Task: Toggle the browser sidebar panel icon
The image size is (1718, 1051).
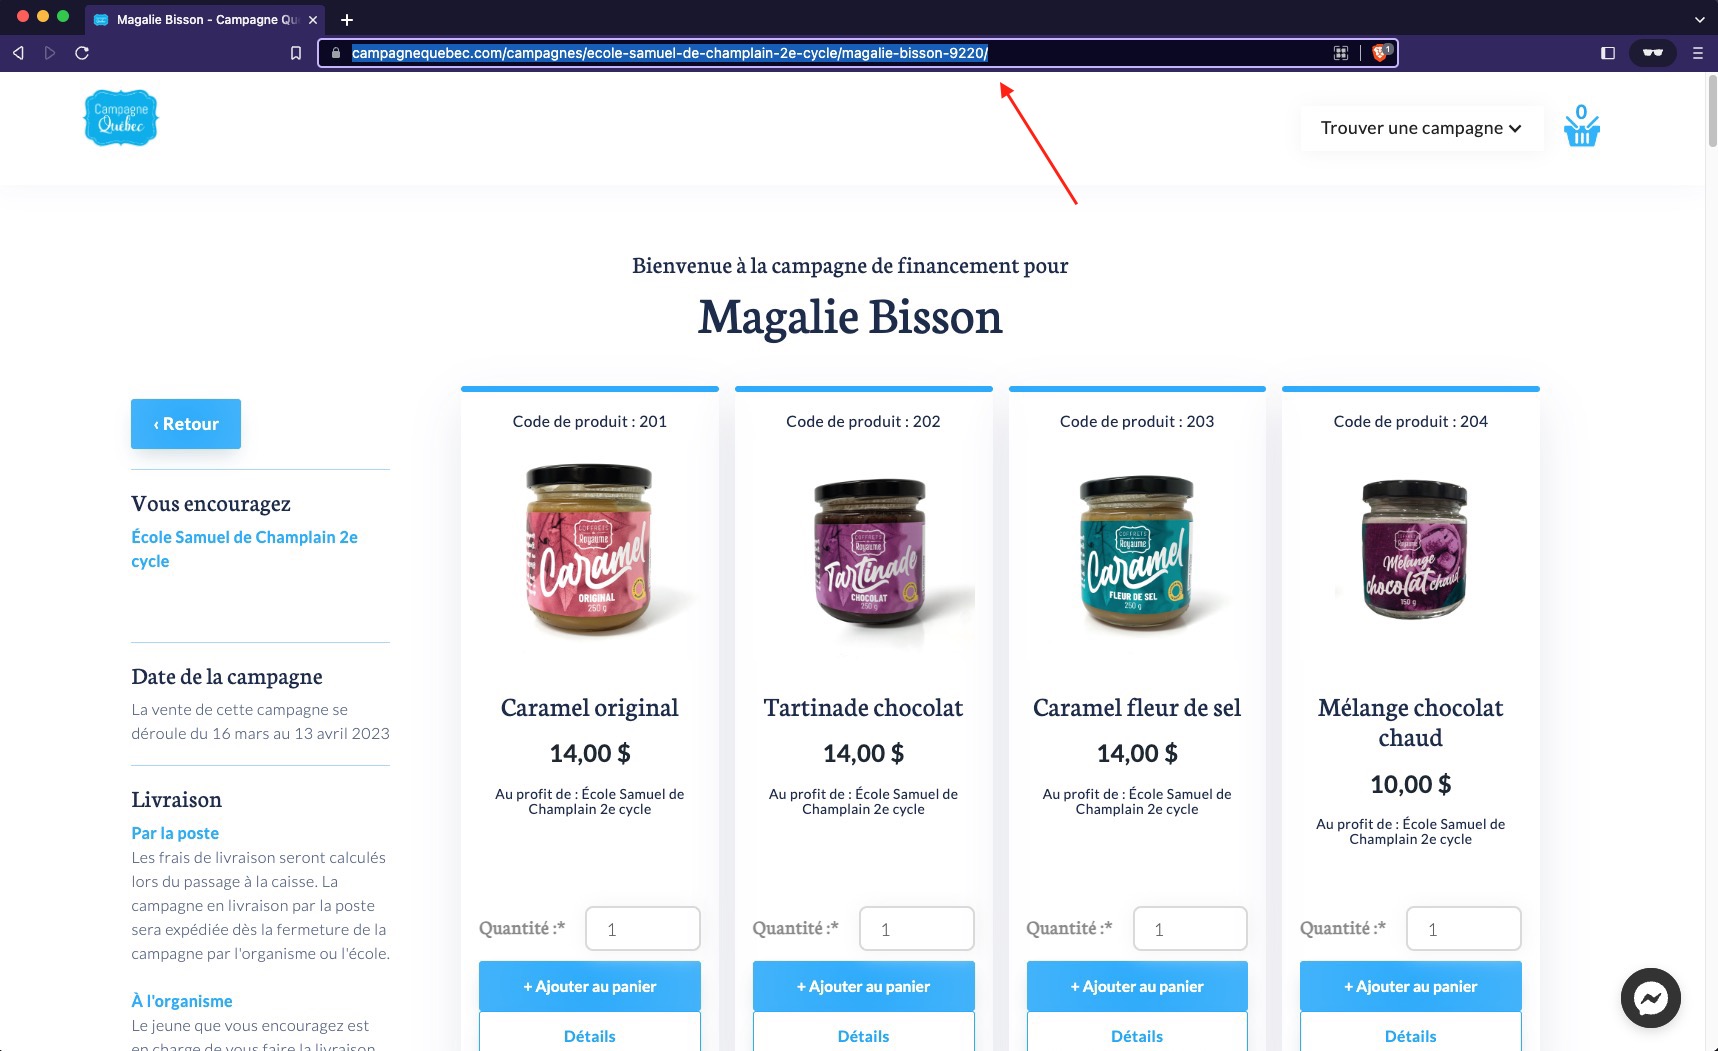Action: (1608, 53)
